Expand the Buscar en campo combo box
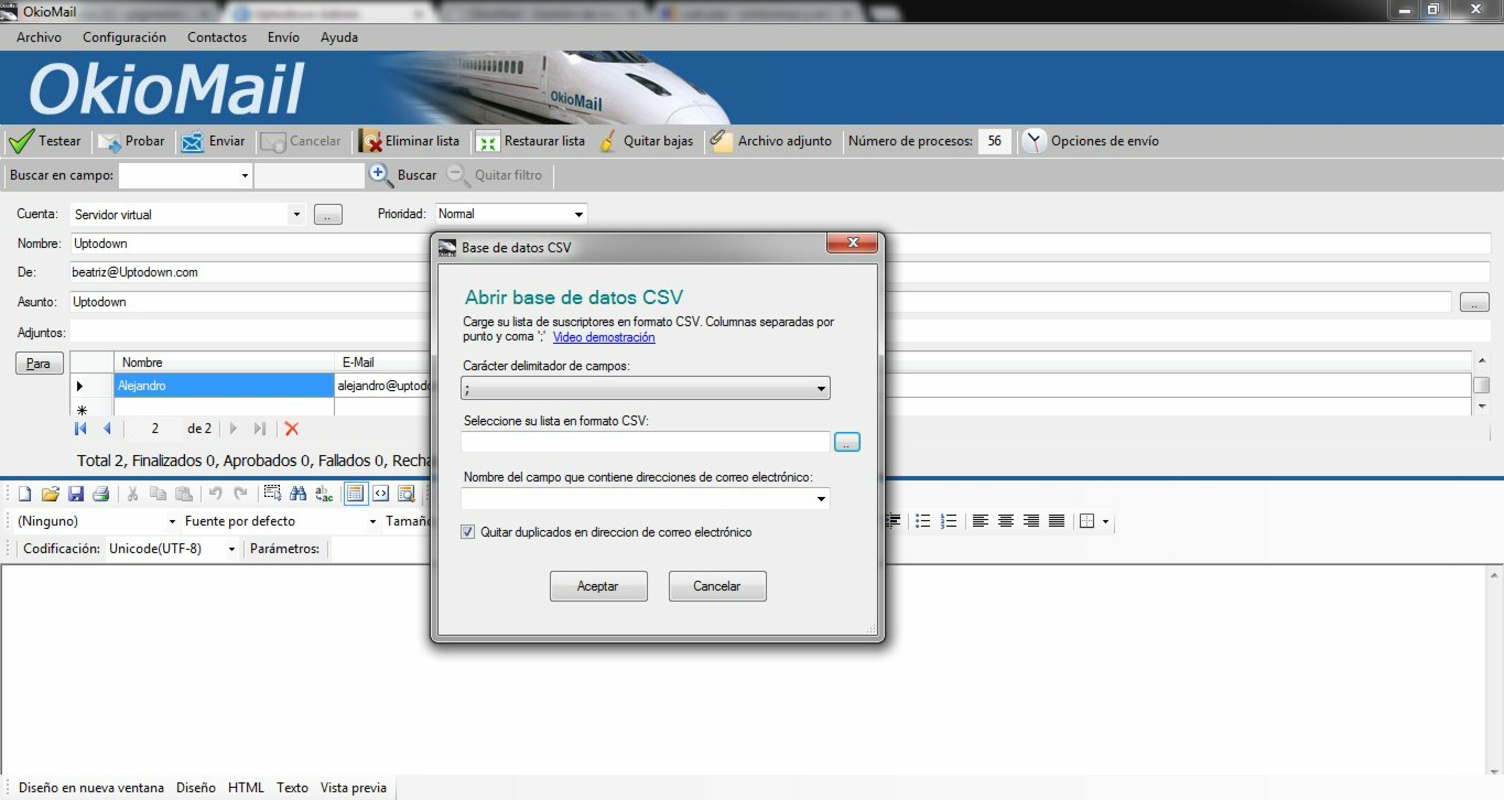 click(244, 175)
